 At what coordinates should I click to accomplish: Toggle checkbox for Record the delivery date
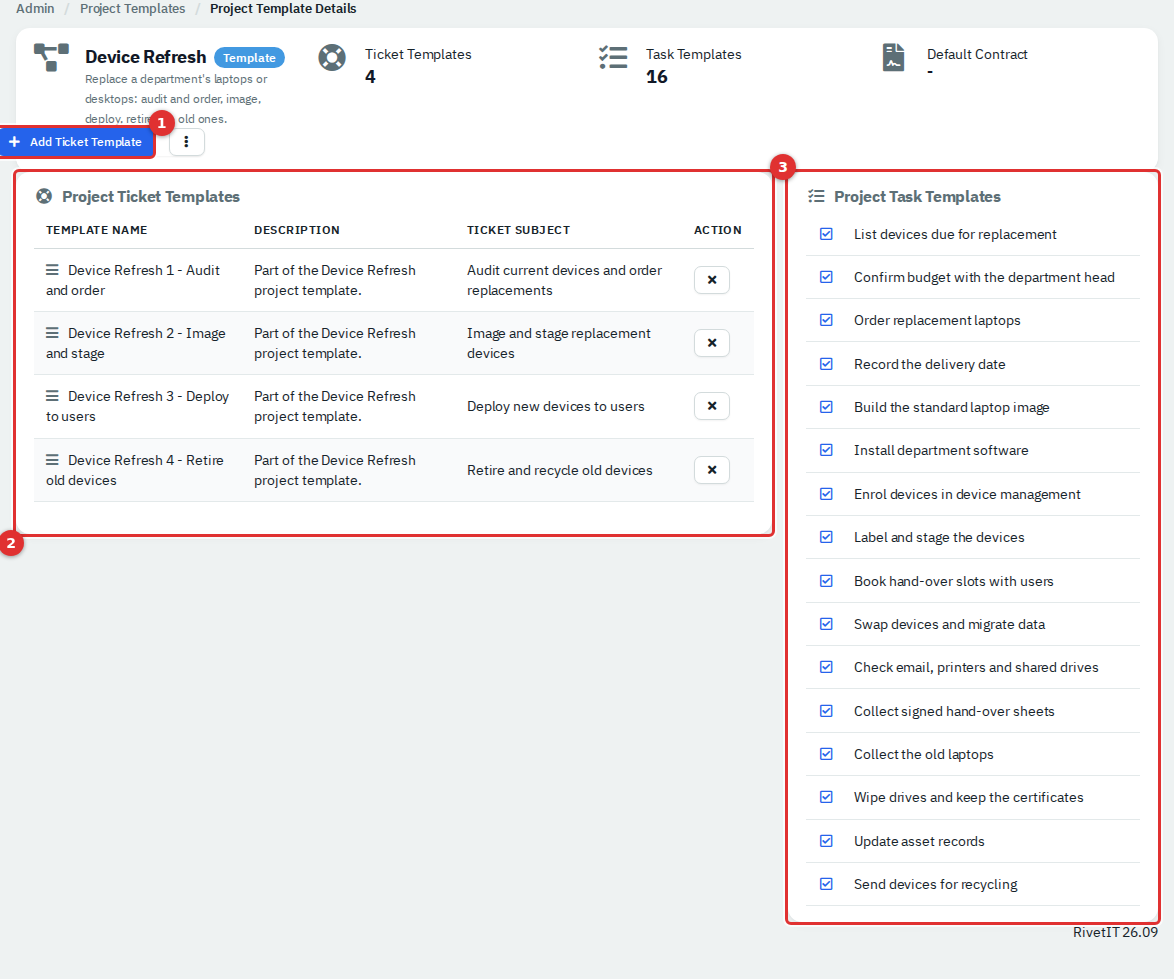tap(827, 364)
